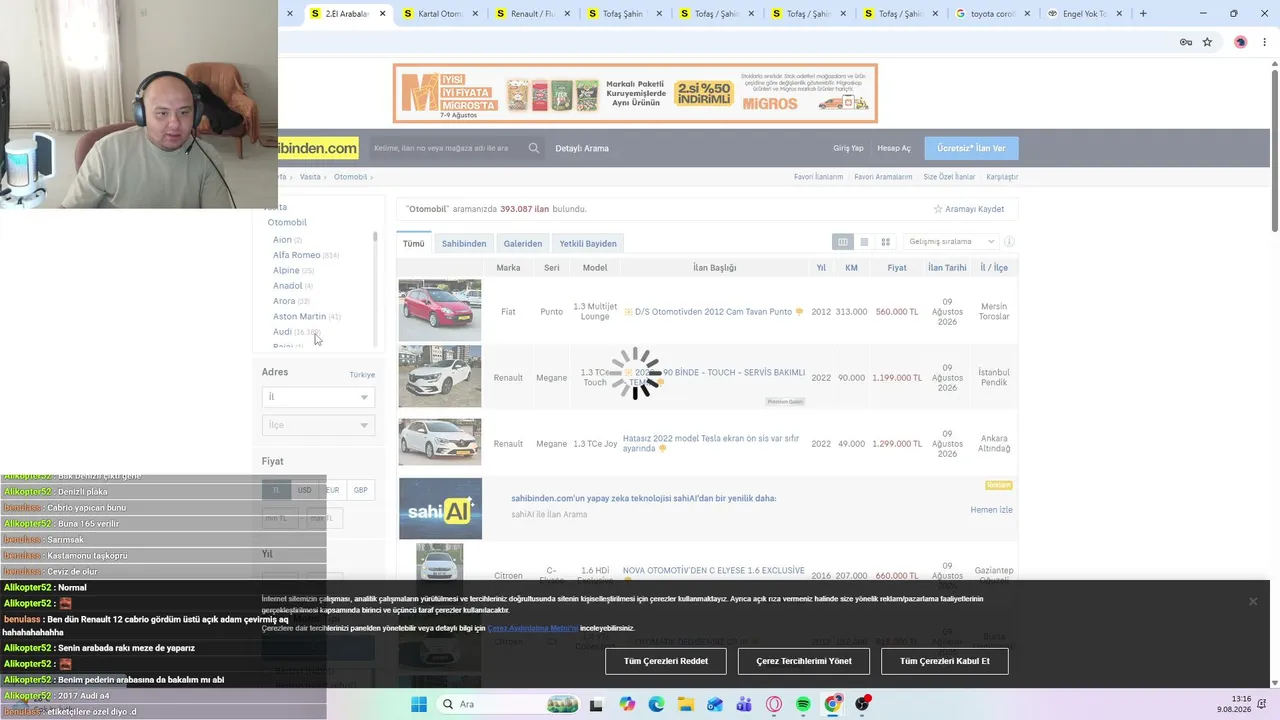Open the Karşılaştır compare link
Viewport: 1280px width, 720px height.
click(x=1002, y=177)
